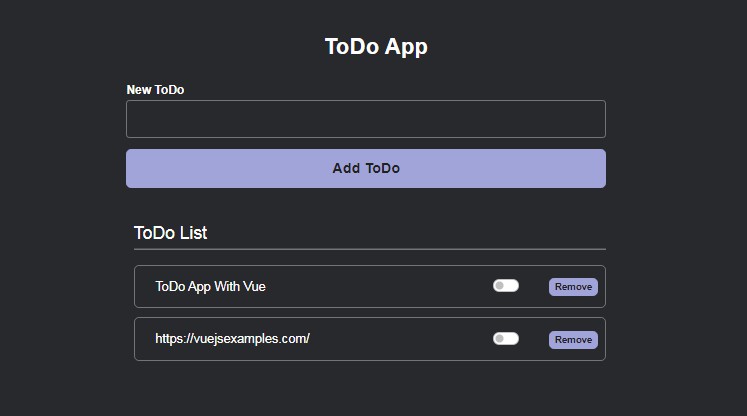Screen dimensions: 747x416
Task: Click the New ToDo field label
Action: 155,90
